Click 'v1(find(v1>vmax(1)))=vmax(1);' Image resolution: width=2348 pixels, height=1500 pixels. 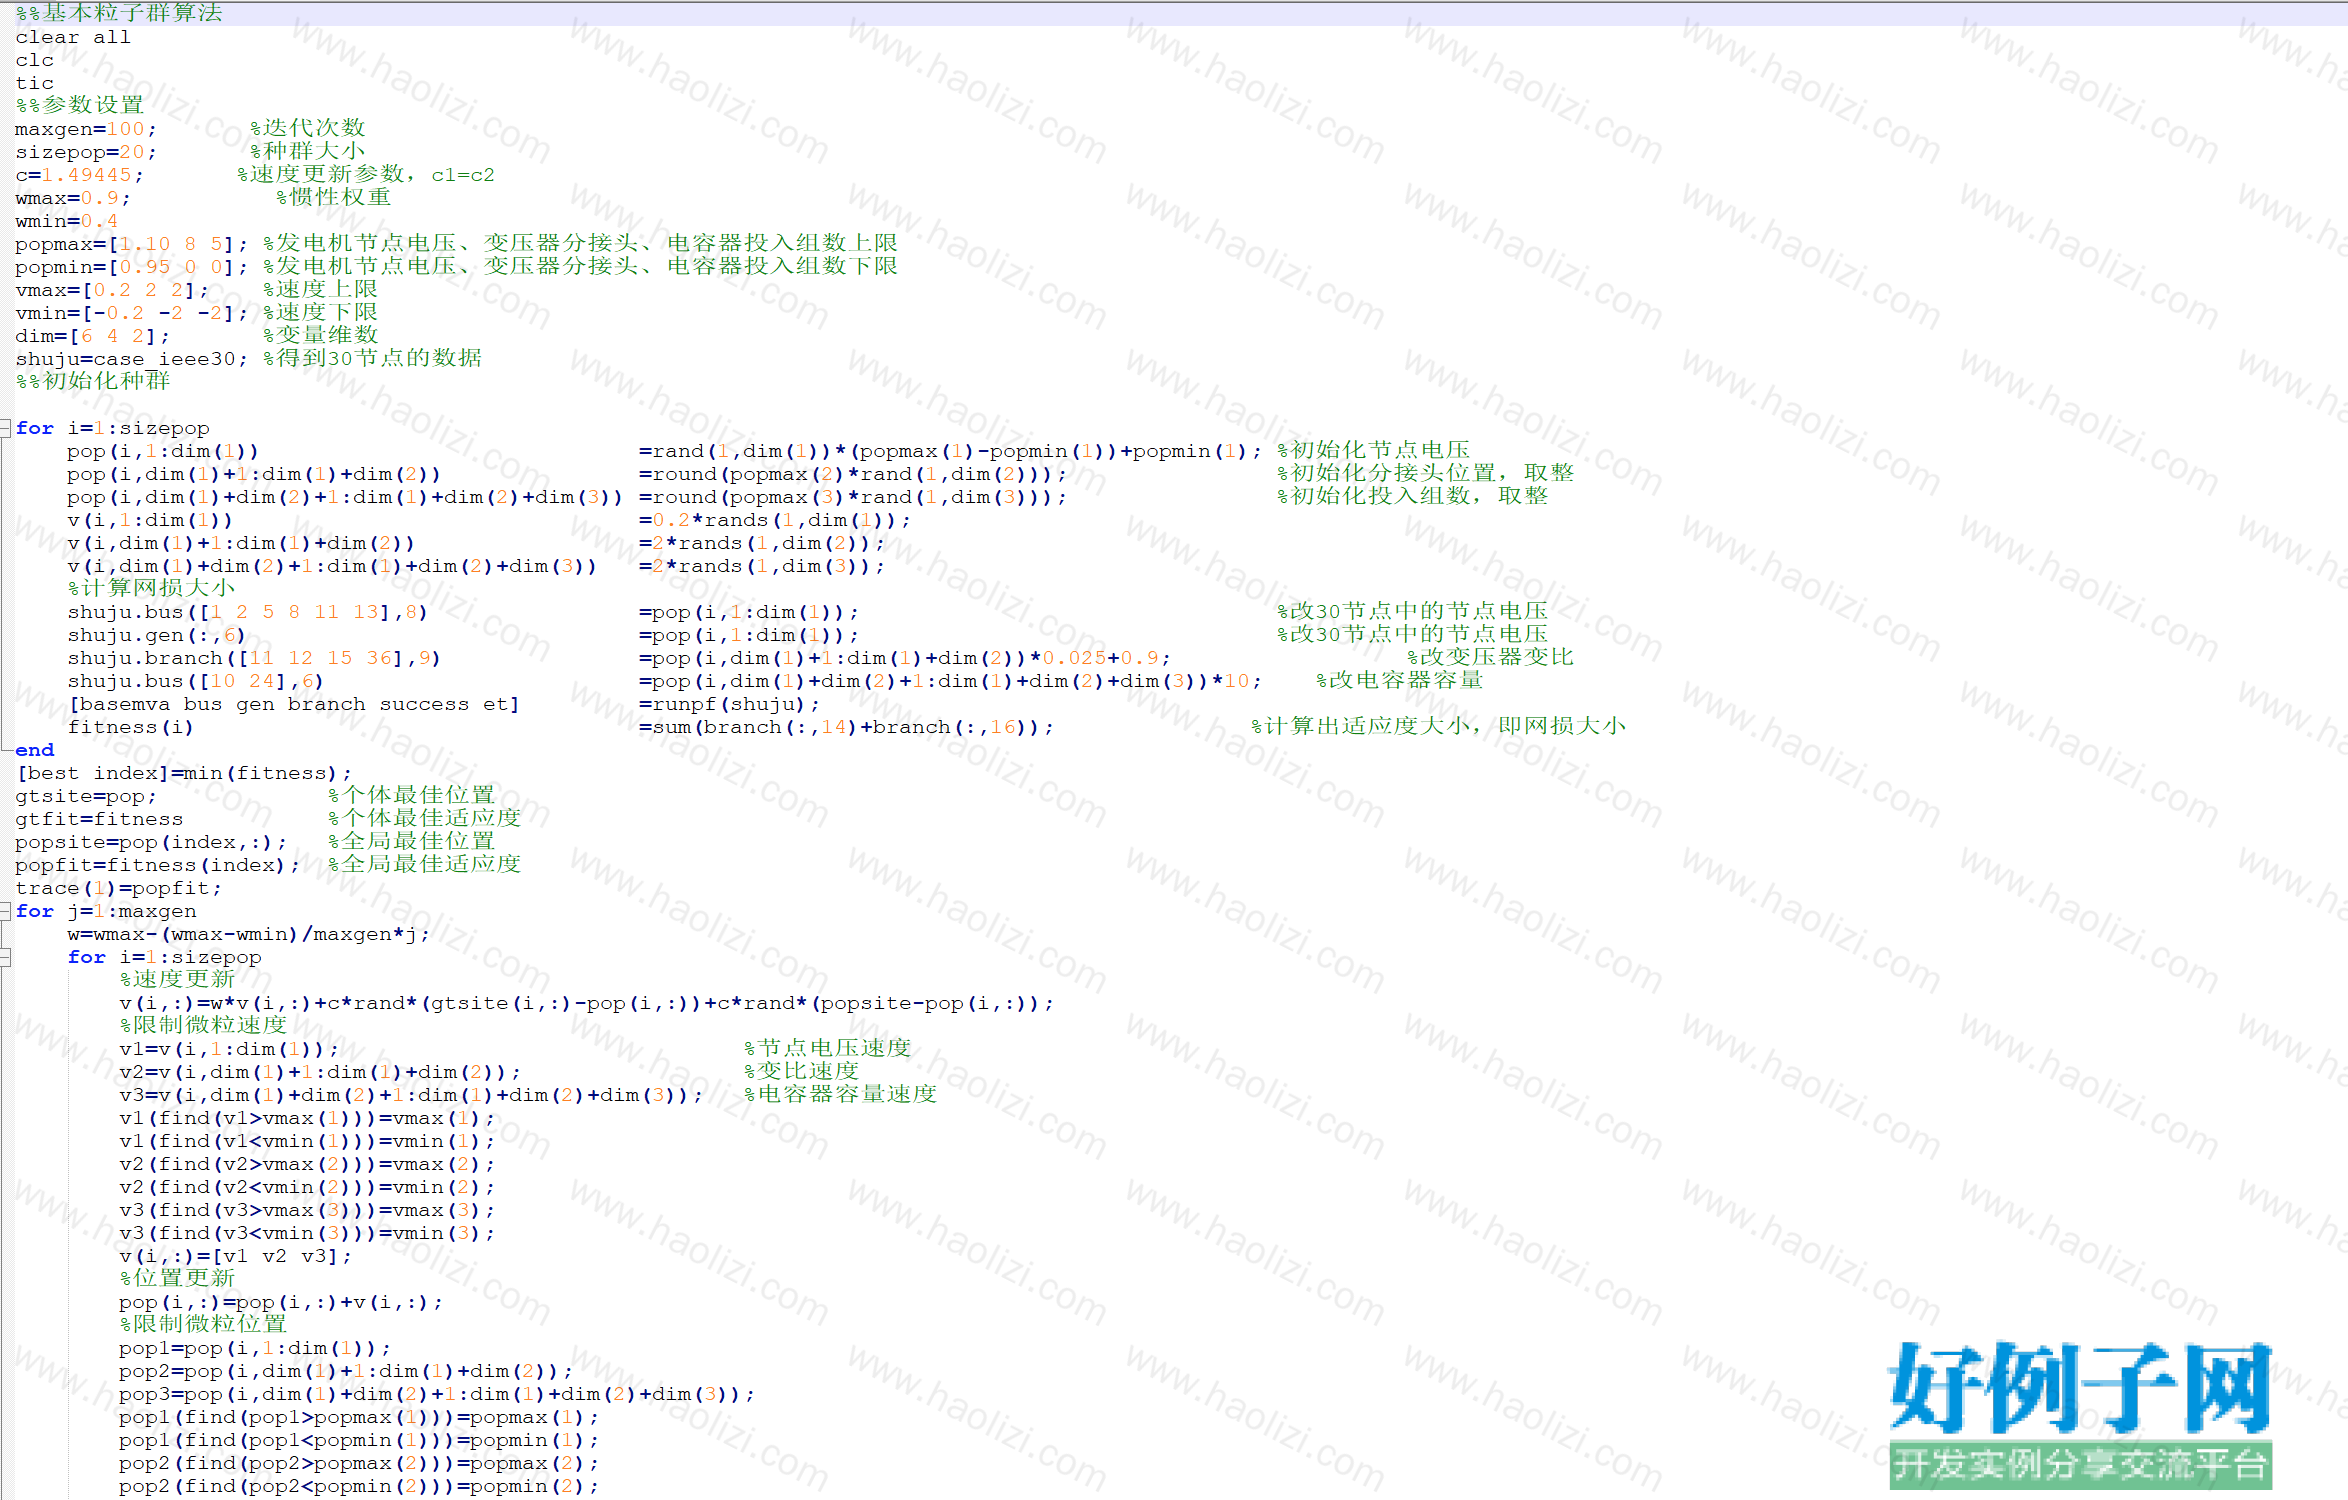307,1118
